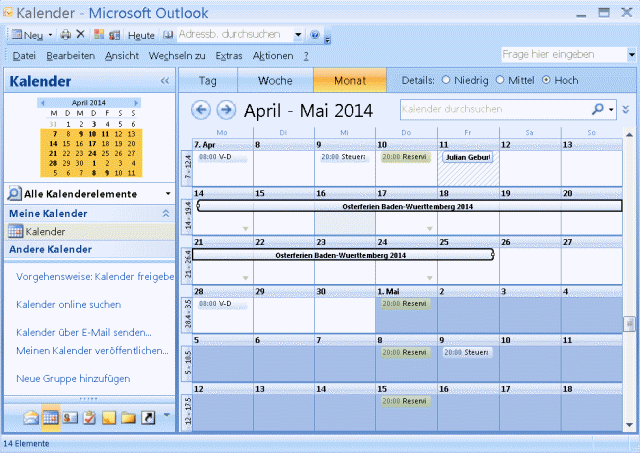
Task: Open the Mail navigation icon
Action: (31, 417)
